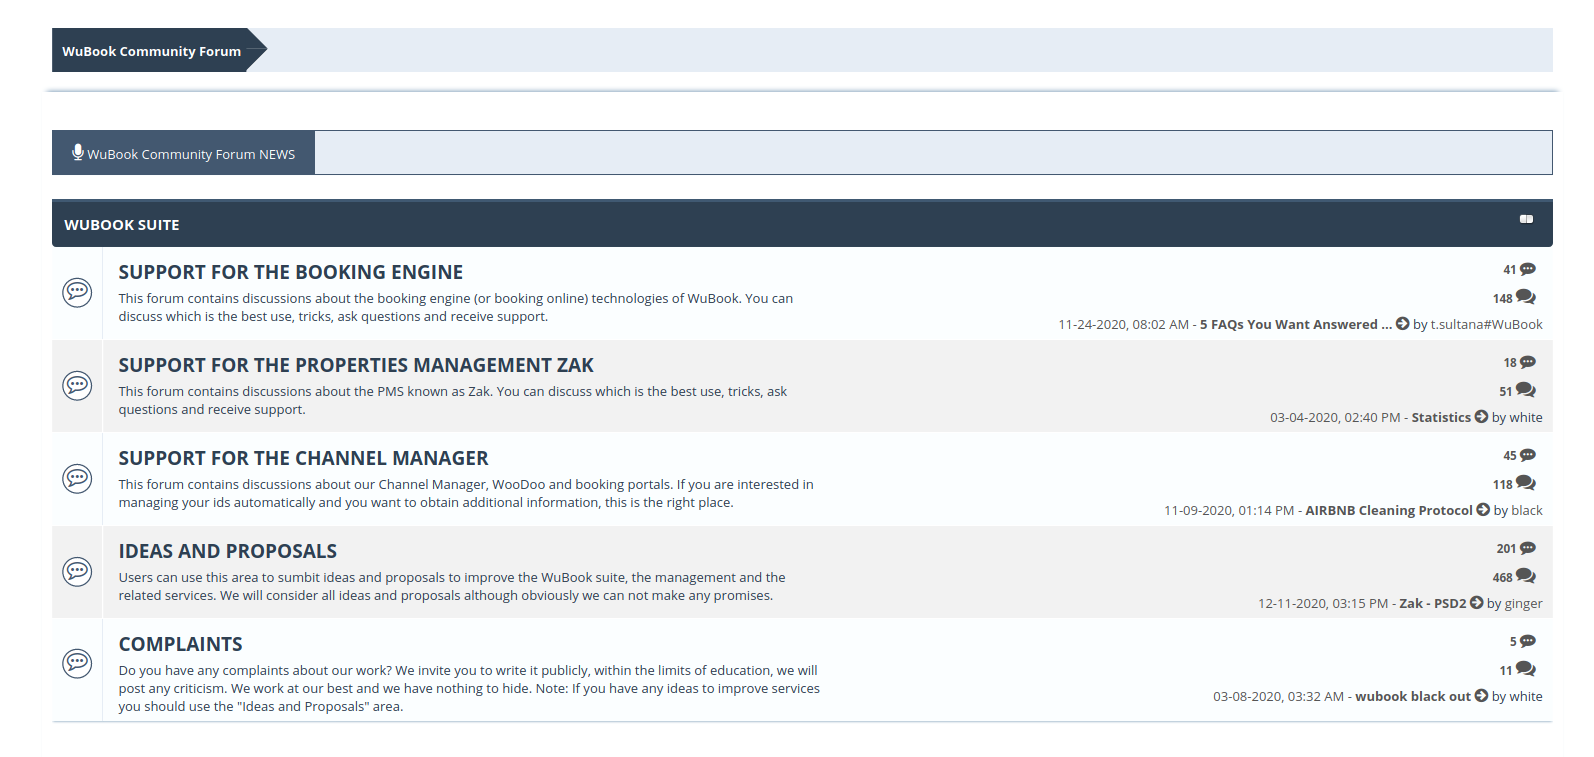The width and height of the screenshot is (1594, 757).
Task: Open Support for the Channel Manager forum
Action: coord(303,458)
